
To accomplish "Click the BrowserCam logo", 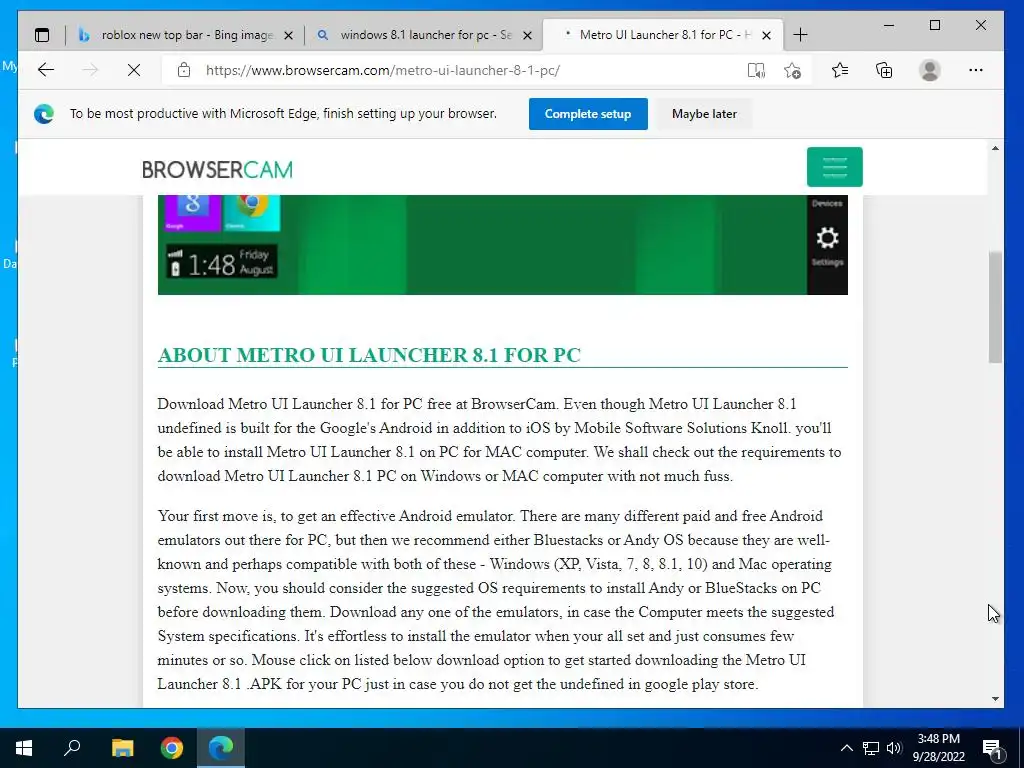I will coord(217,170).
